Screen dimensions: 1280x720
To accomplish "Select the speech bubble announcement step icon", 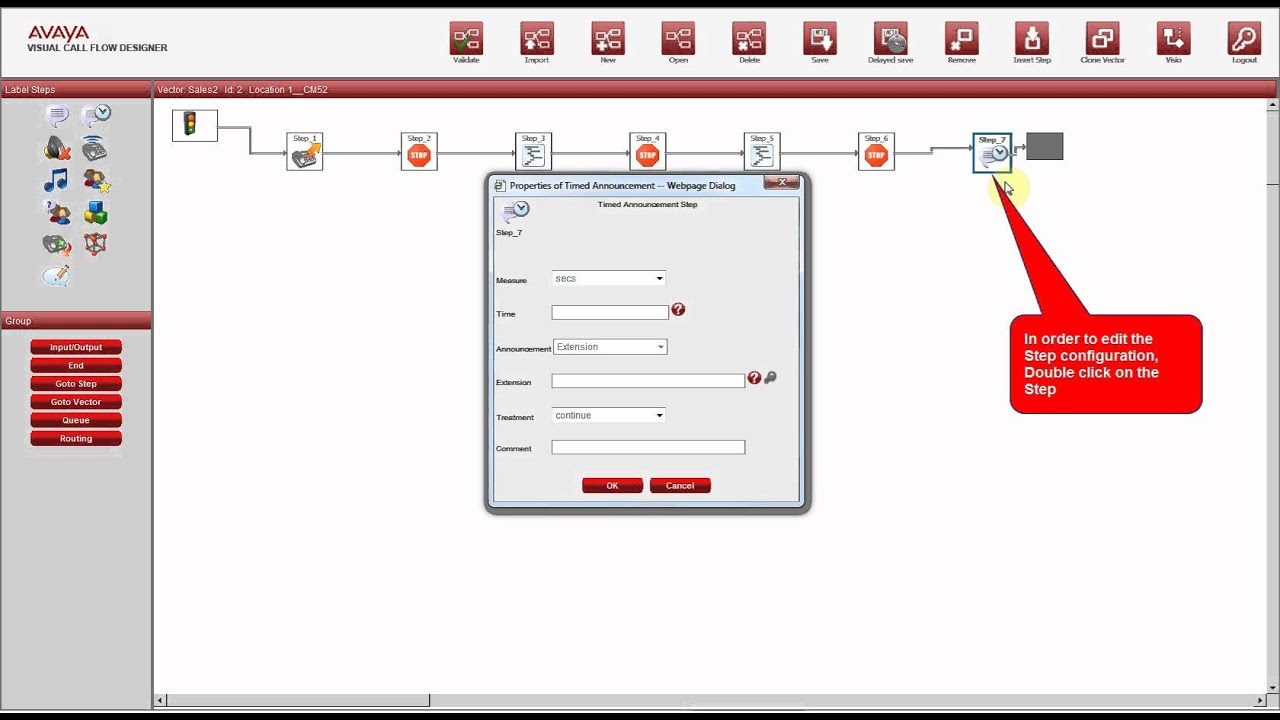I will (57, 117).
